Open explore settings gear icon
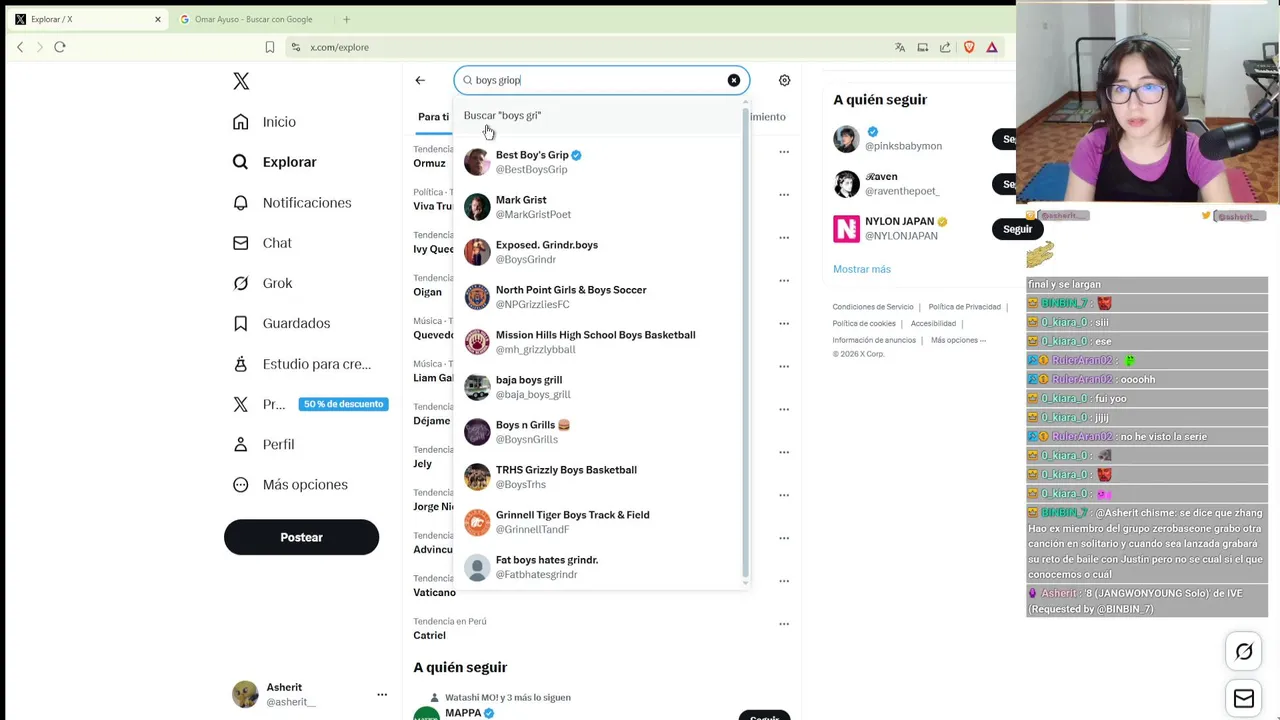The height and width of the screenshot is (720, 1280). (x=784, y=80)
